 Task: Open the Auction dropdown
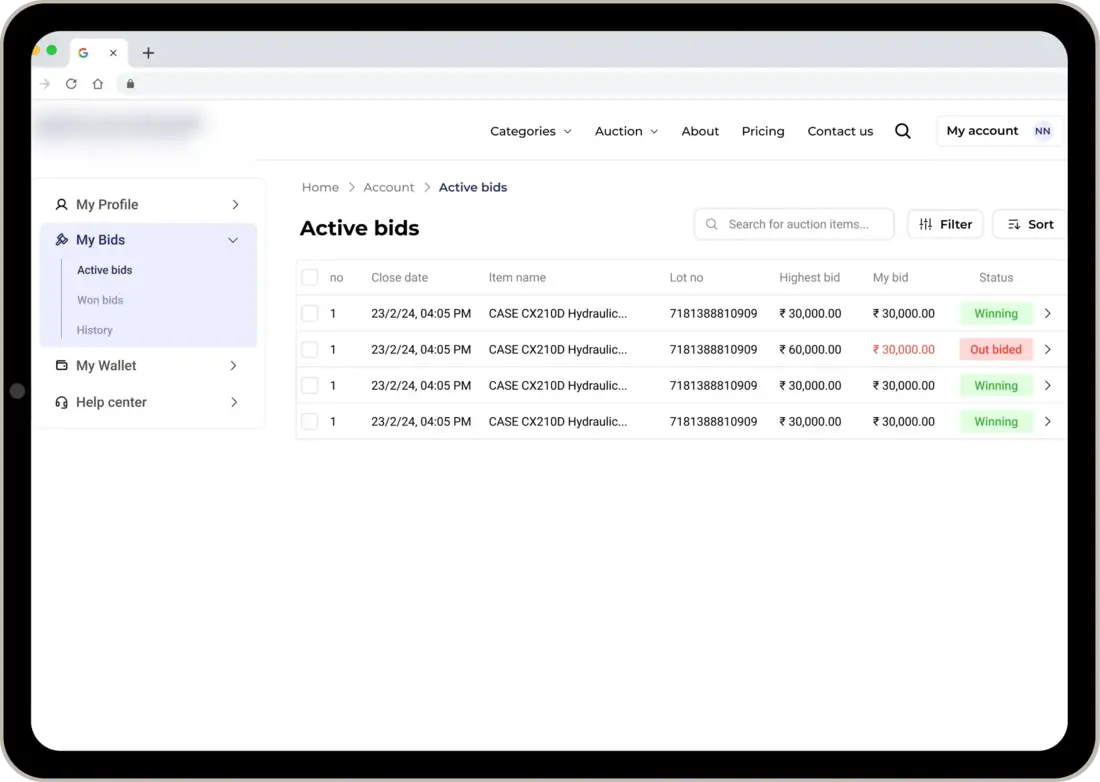(626, 131)
